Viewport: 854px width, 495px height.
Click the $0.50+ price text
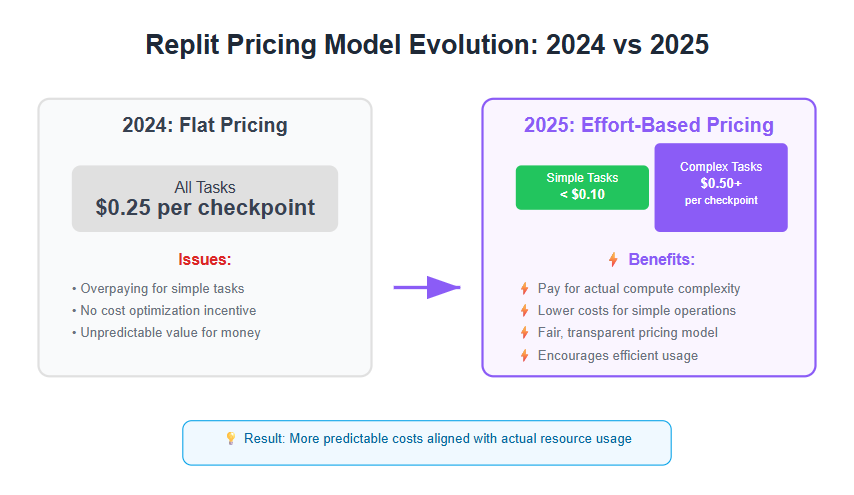point(721,184)
